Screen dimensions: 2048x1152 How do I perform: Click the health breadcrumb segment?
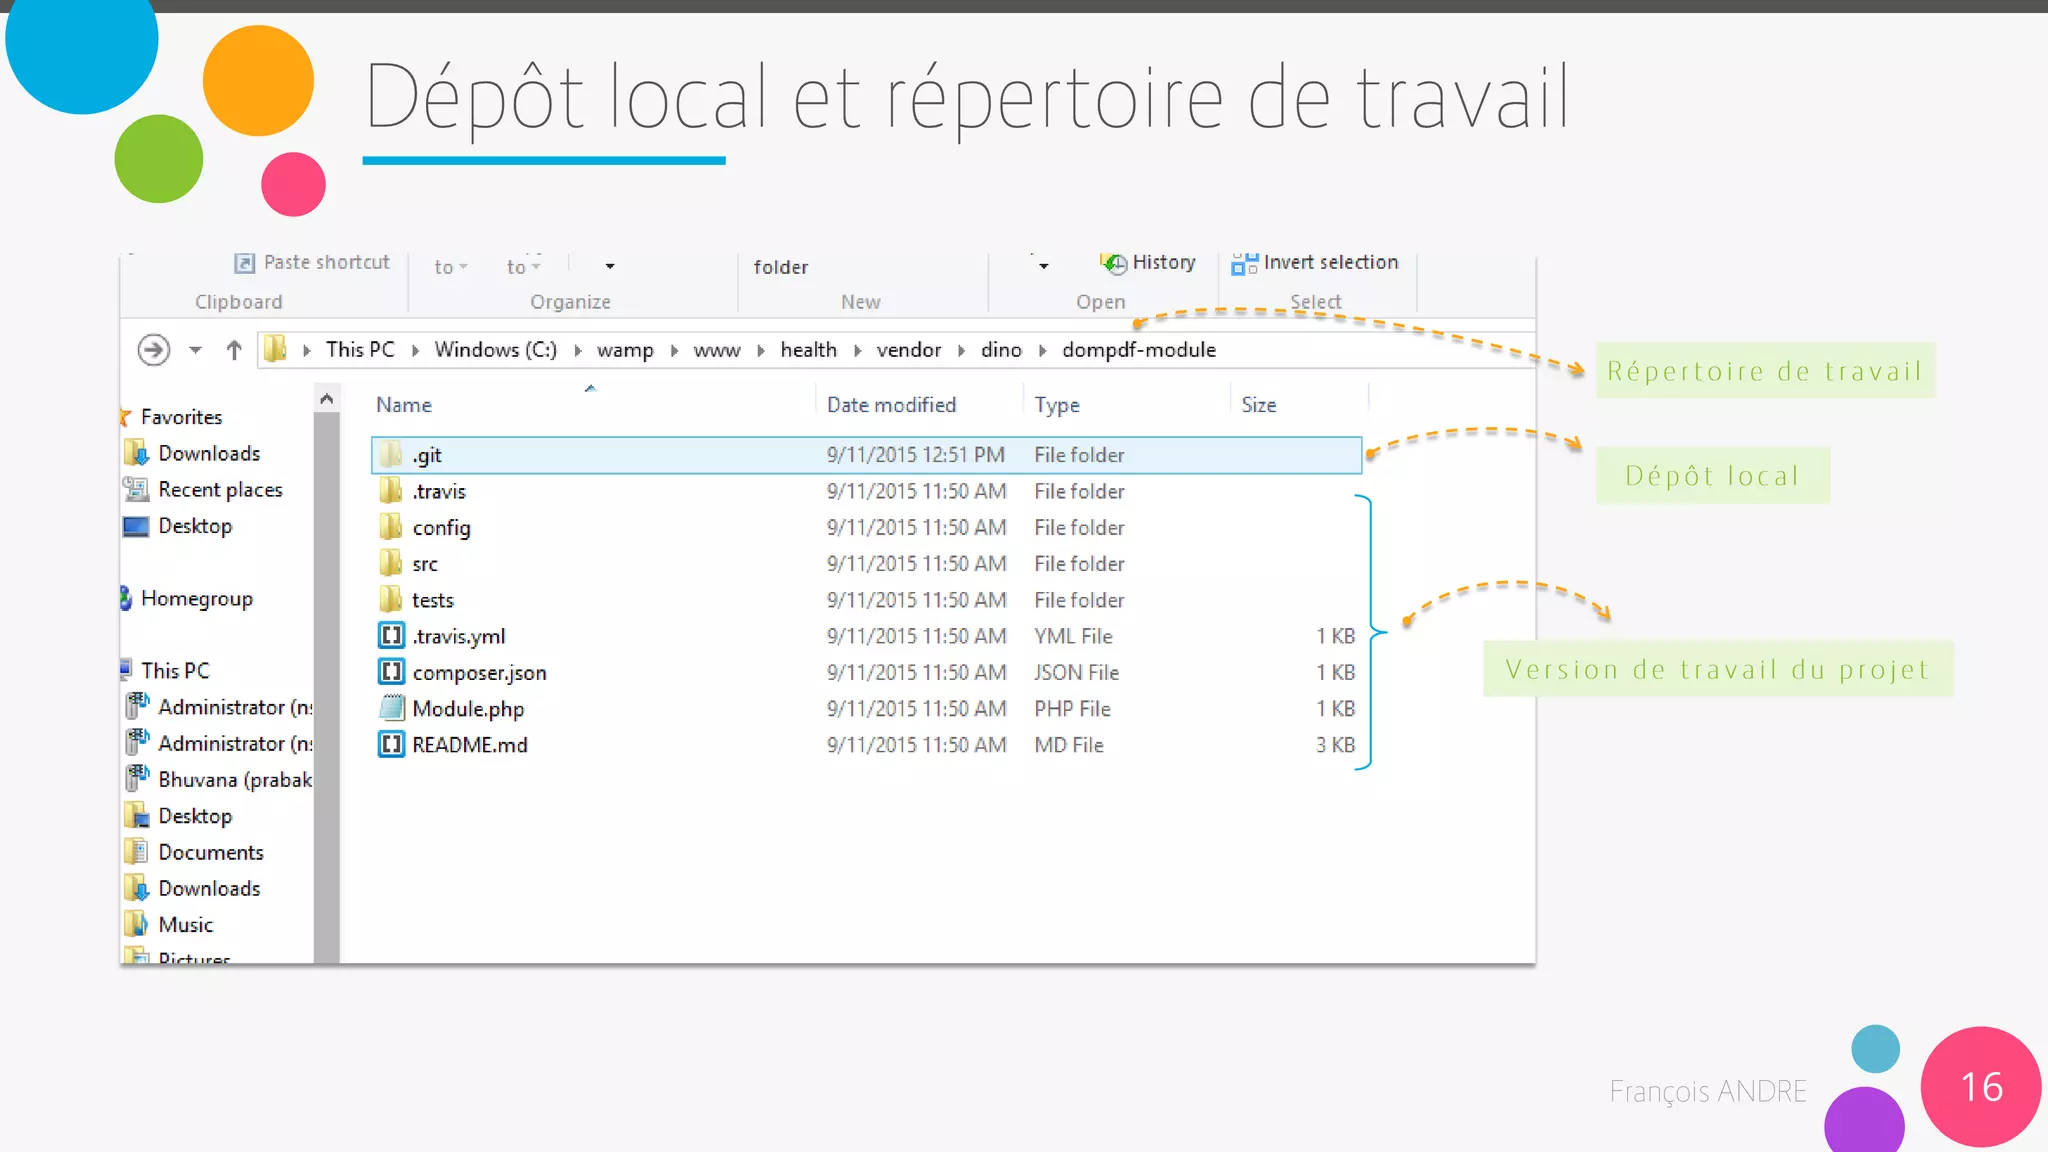[808, 350]
